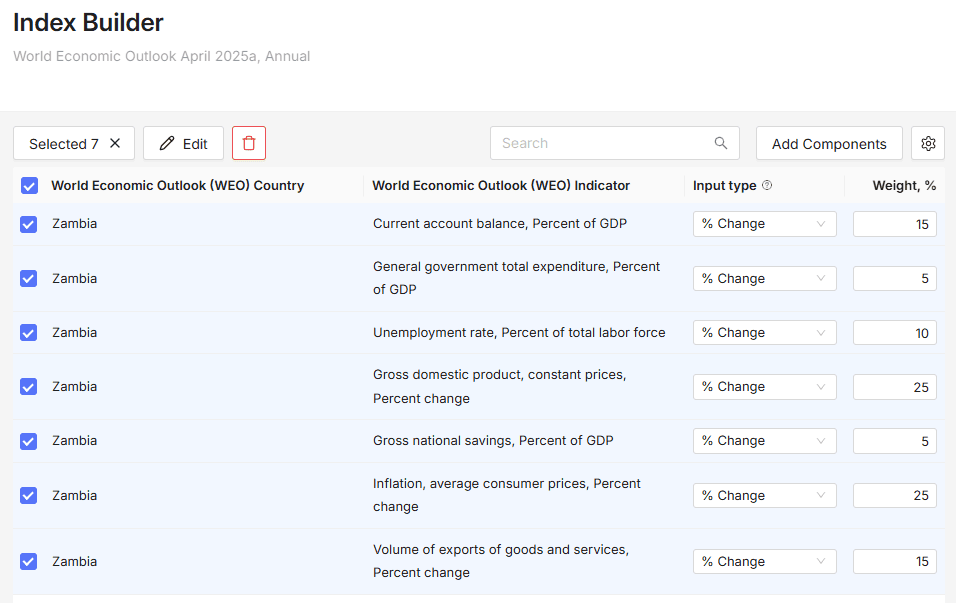Click the Edit button
Screen dimensions: 956x603
(x=184, y=143)
